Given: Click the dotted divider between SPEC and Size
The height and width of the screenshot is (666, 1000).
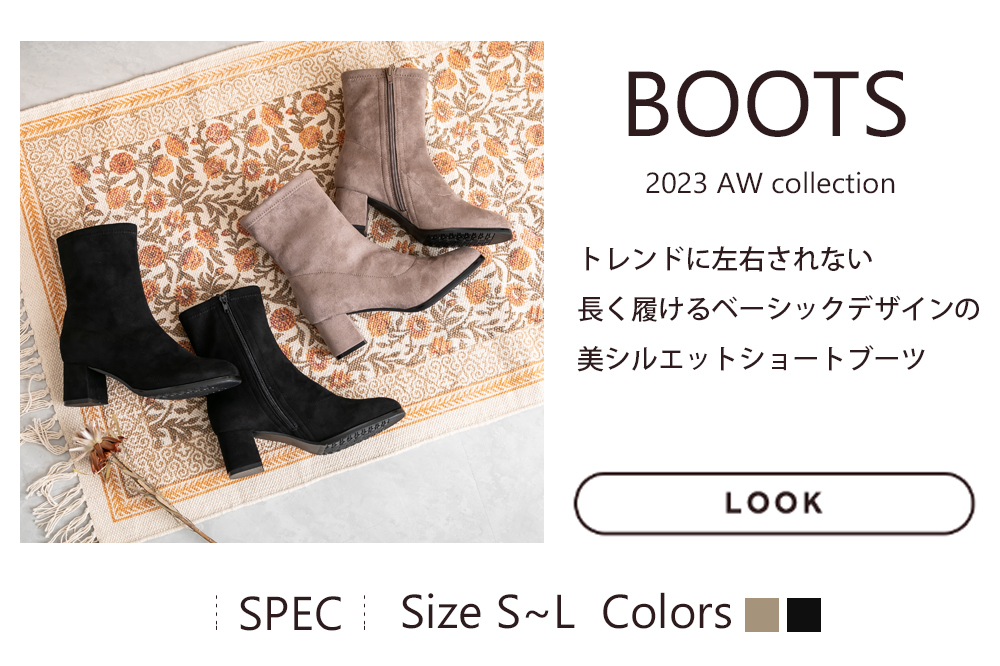Looking at the screenshot, I should pos(365,612).
